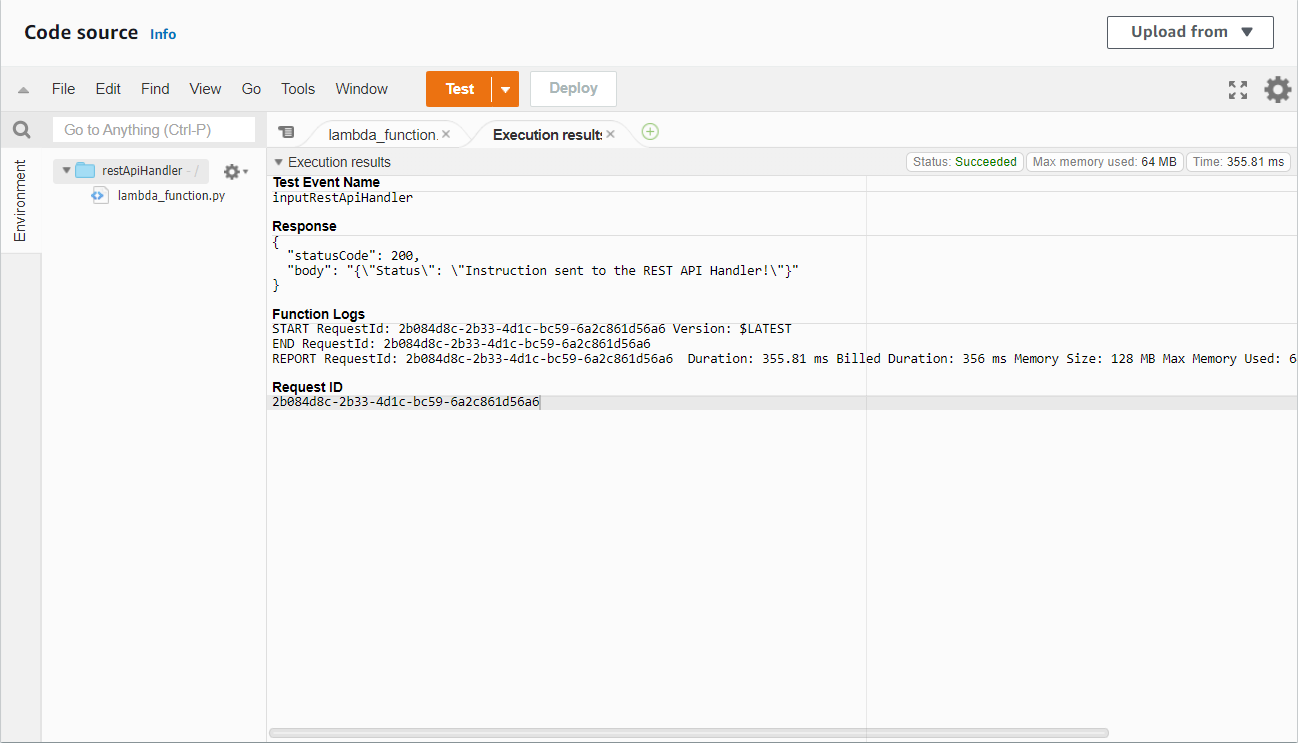Toggle fullscreen editor mode
The image size is (1298, 743).
1238,90
